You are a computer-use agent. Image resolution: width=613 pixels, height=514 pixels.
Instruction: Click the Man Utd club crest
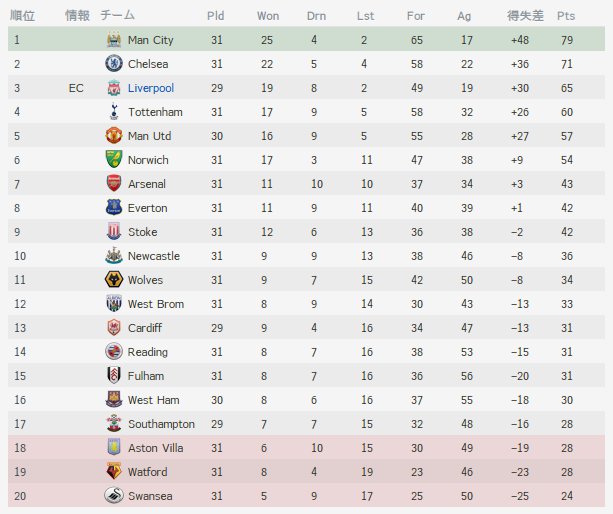(x=114, y=135)
